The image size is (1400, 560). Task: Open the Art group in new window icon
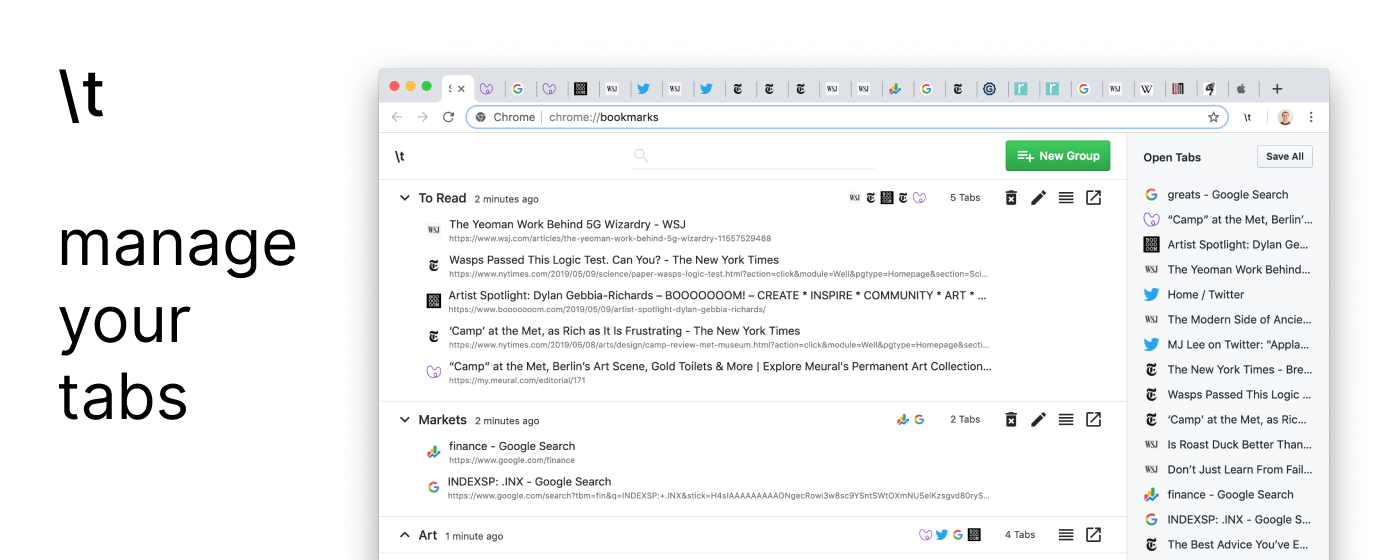coord(1093,535)
